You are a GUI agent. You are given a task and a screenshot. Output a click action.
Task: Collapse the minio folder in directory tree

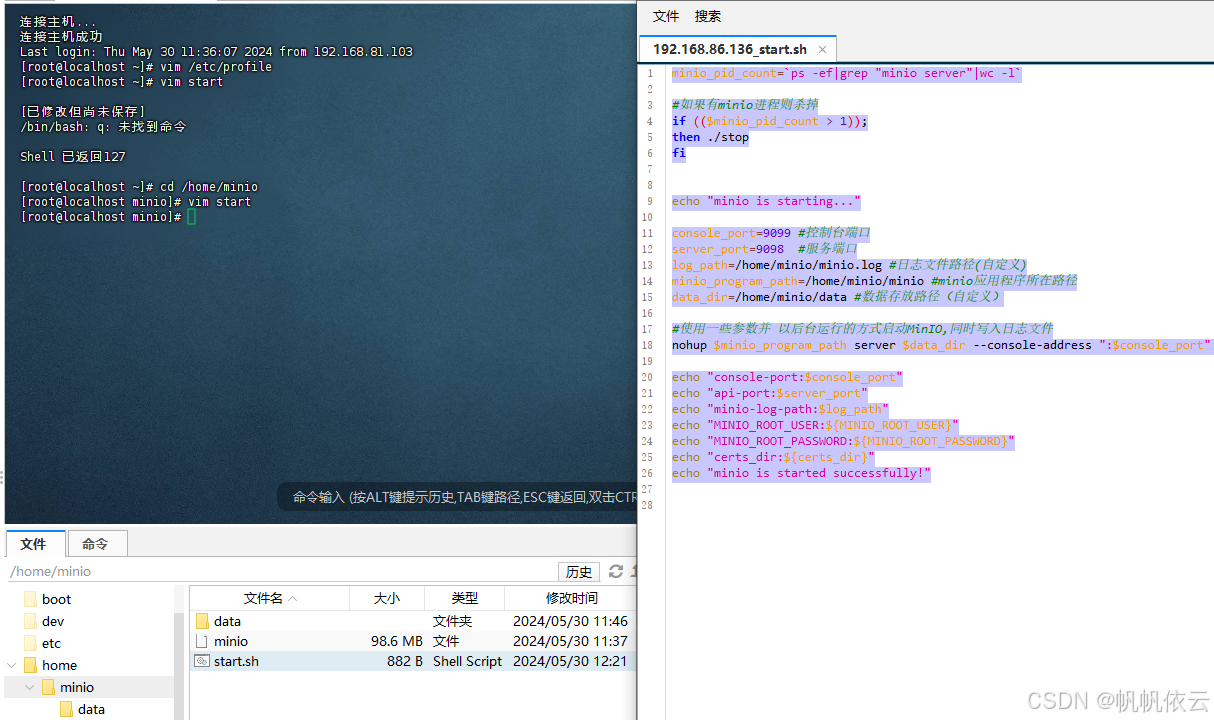pyautogui.click(x=29, y=687)
